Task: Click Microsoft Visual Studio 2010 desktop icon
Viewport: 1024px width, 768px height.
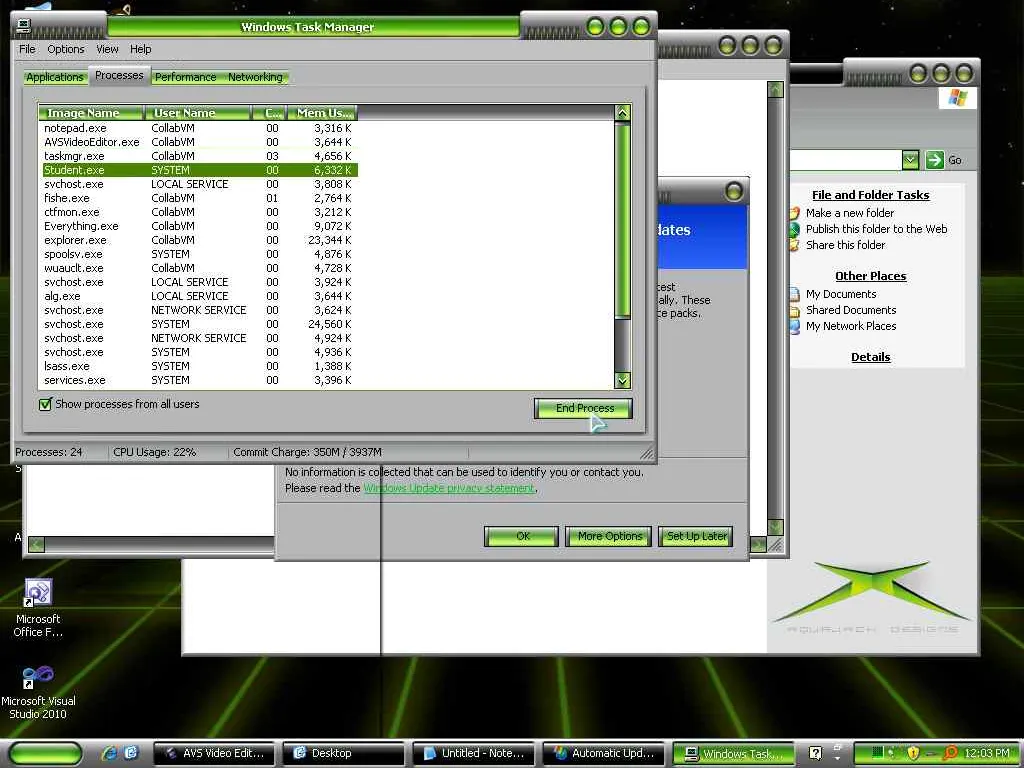Action: click(x=38, y=675)
